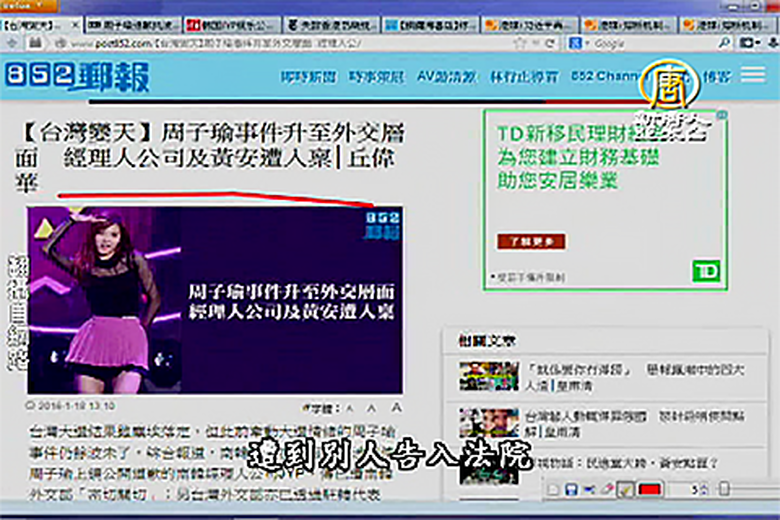Click the largest font size A

(396, 407)
